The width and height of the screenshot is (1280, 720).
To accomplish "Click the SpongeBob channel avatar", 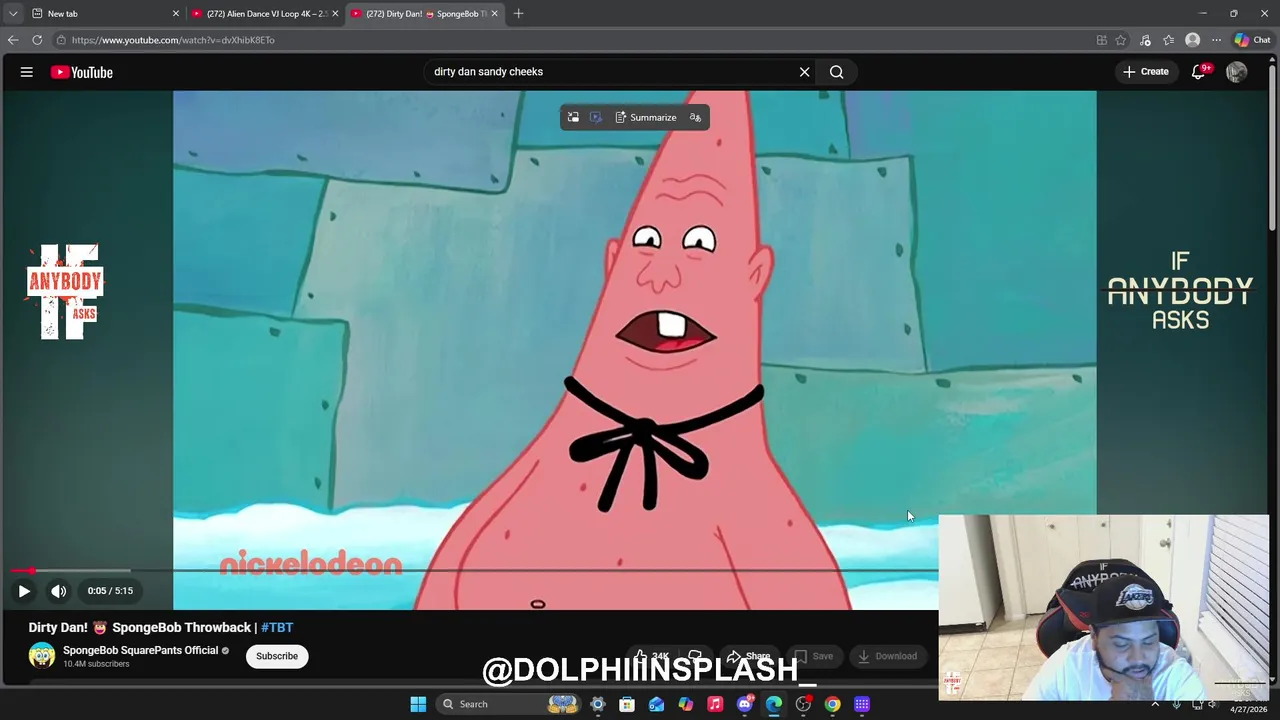I will [42, 656].
